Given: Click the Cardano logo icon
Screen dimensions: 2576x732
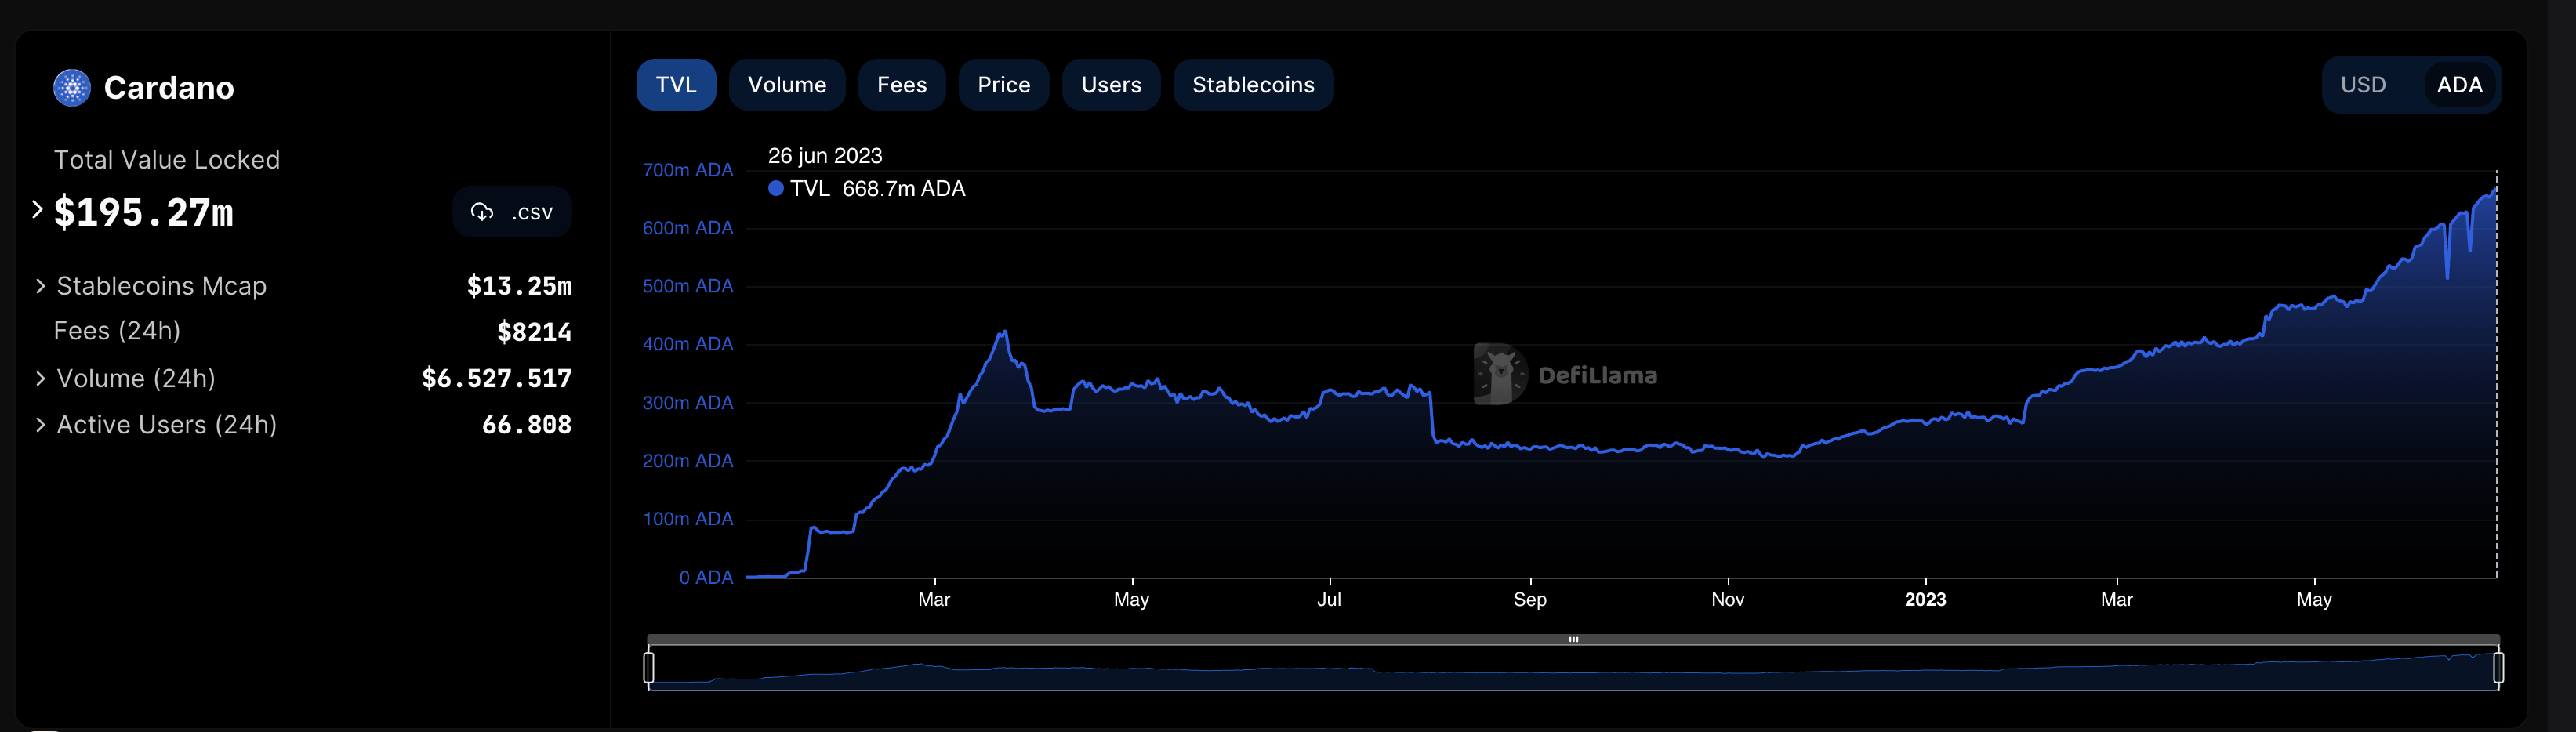Looking at the screenshot, I should point(72,88).
